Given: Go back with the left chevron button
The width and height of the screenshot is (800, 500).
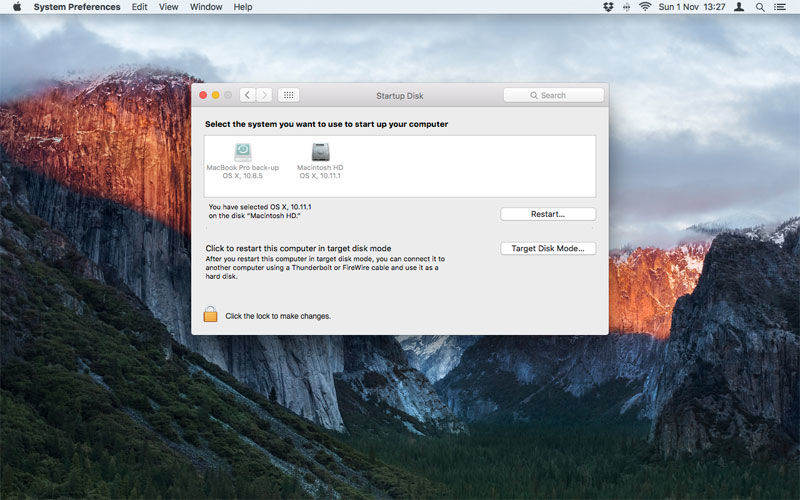Looking at the screenshot, I should [247, 95].
